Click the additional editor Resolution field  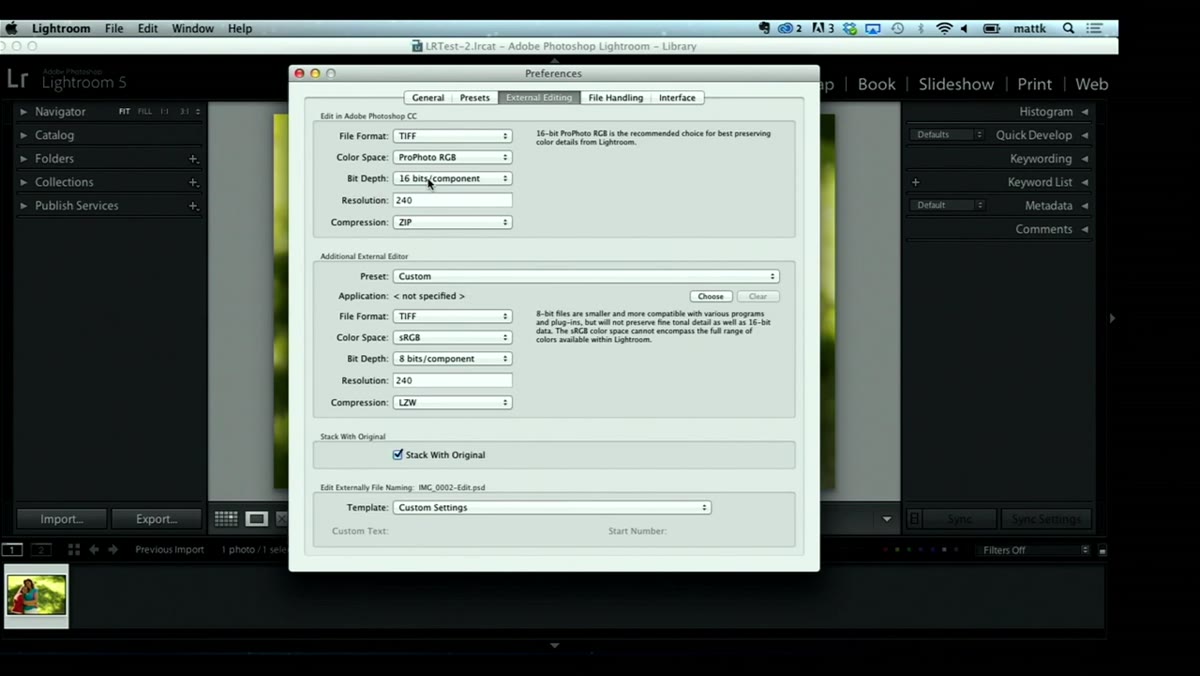pyautogui.click(x=452, y=381)
